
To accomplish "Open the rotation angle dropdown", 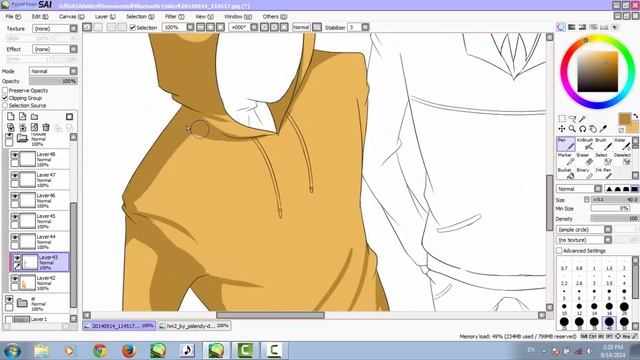I will pyautogui.click(x=254, y=27).
